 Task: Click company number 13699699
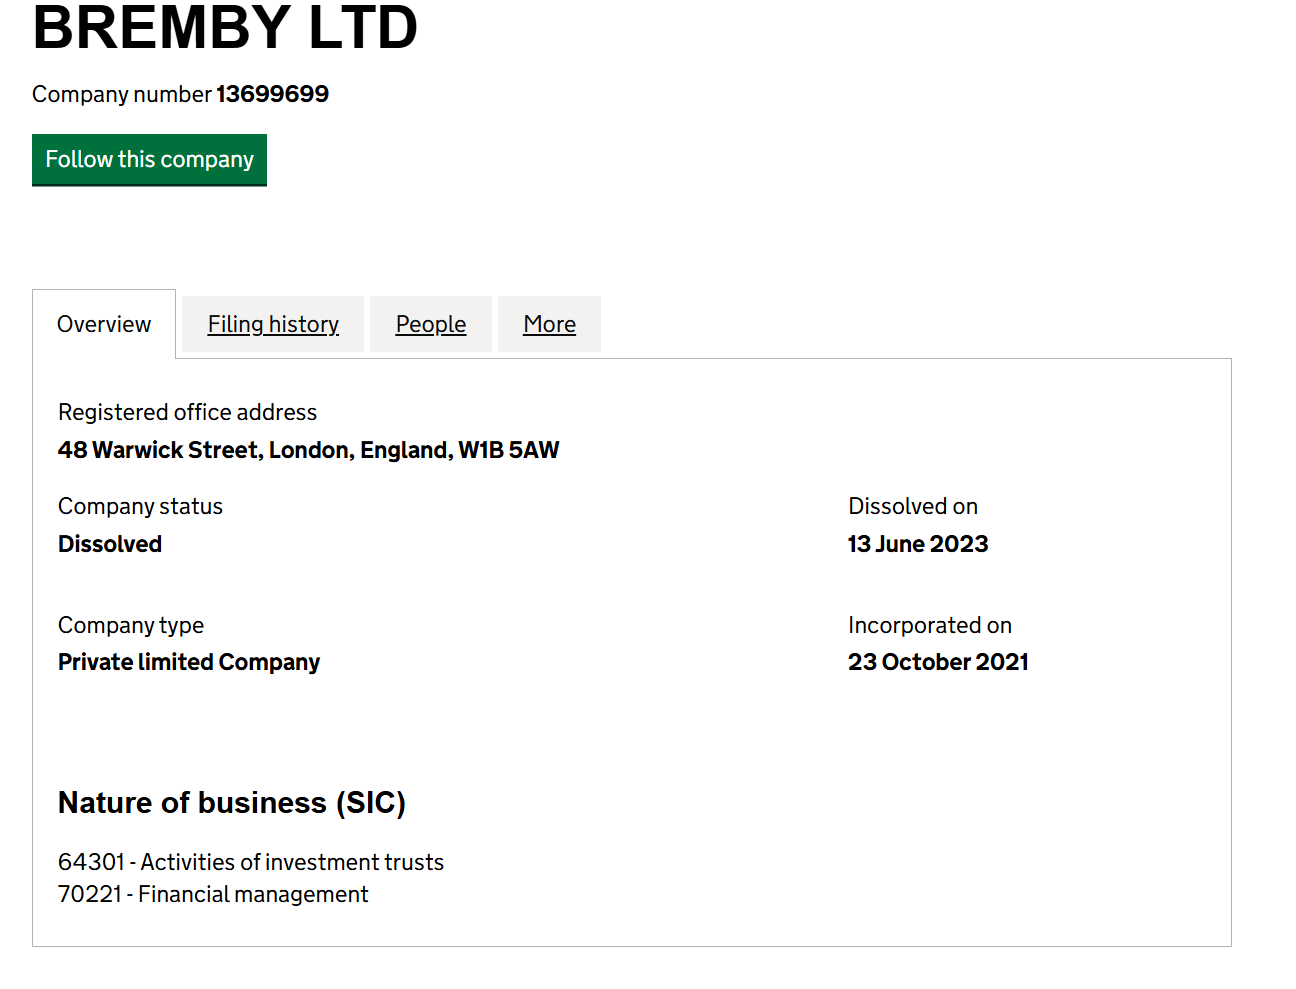pyautogui.click(x=272, y=94)
